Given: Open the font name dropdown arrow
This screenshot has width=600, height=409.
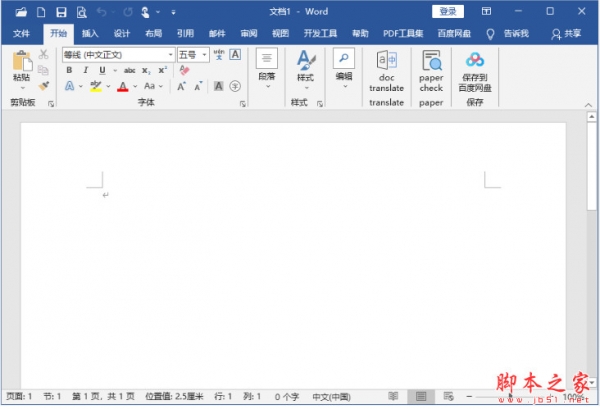Looking at the screenshot, I should point(171,55).
